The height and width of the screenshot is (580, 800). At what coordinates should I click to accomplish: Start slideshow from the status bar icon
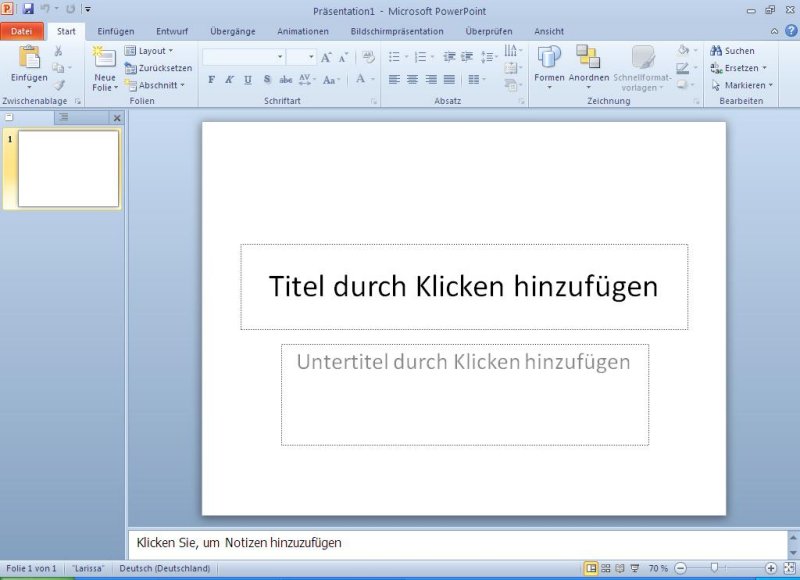tap(635, 568)
